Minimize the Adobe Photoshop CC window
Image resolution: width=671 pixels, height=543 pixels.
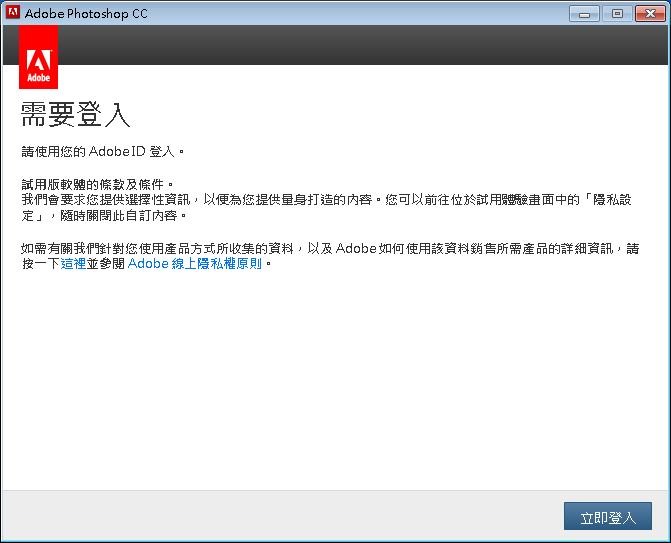pos(584,14)
